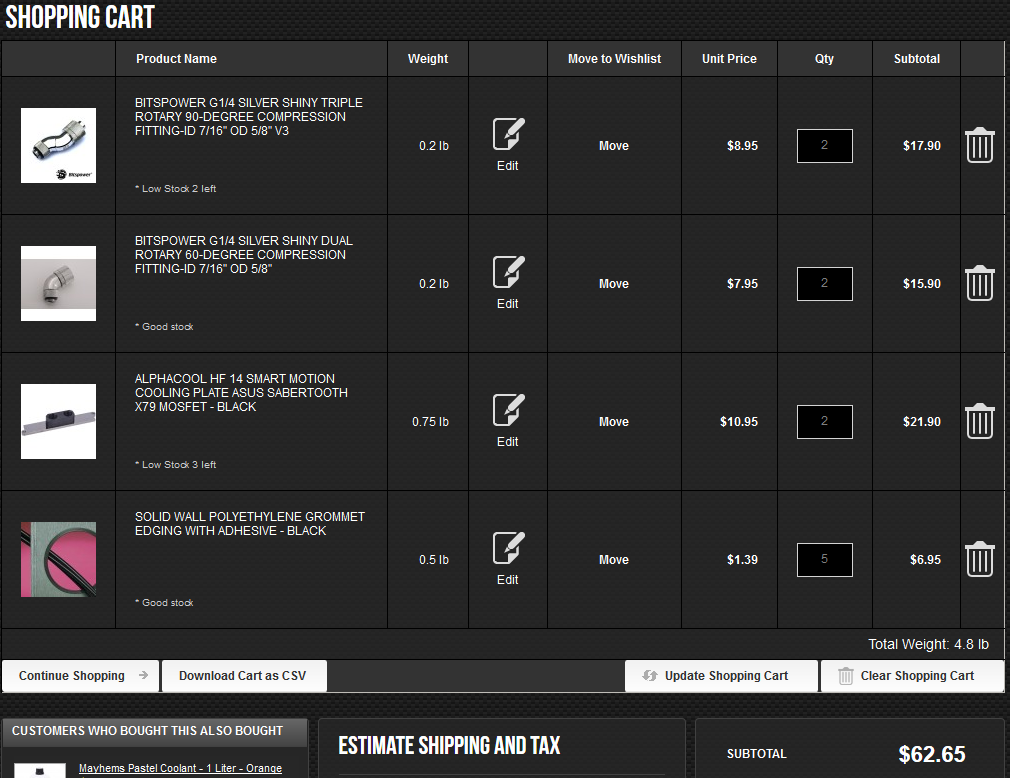This screenshot has height=778, width=1010.
Task: Clear Shopping Cart
Action: (x=913, y=676)
